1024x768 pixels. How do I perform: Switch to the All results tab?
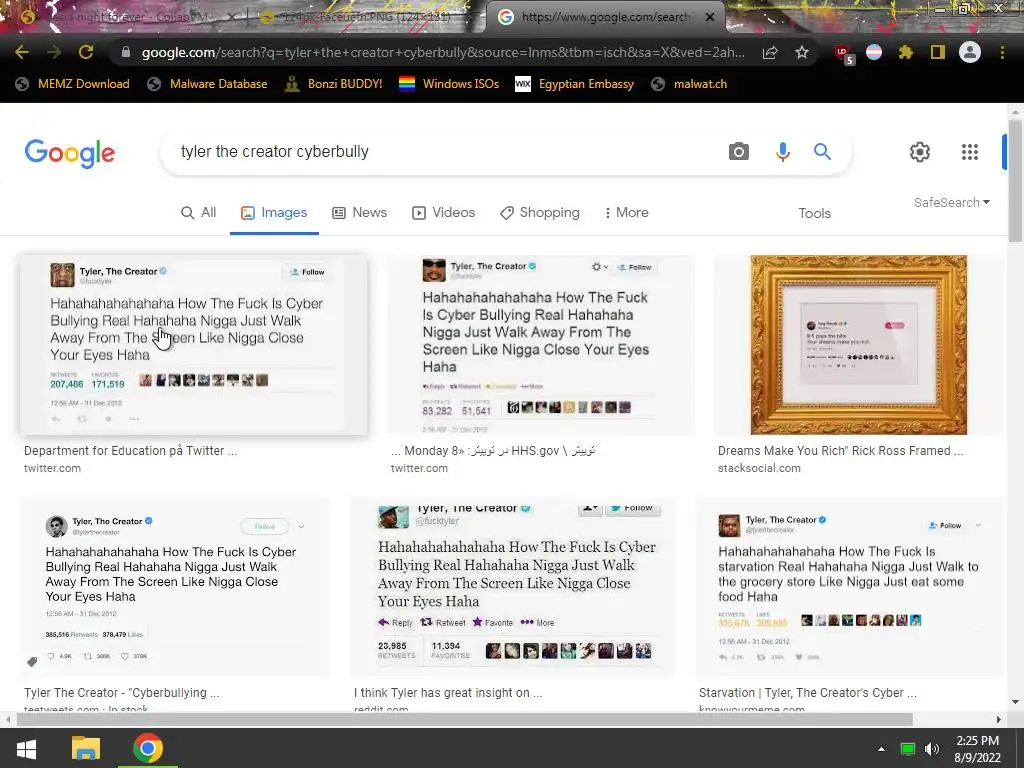[x=199, y=212]
